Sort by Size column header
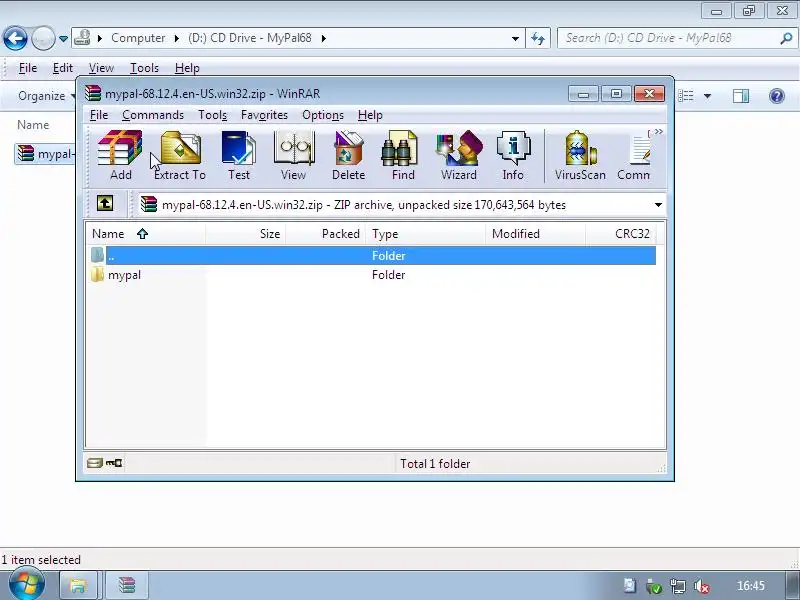This screenshot has height=600, width=800. 245,234
